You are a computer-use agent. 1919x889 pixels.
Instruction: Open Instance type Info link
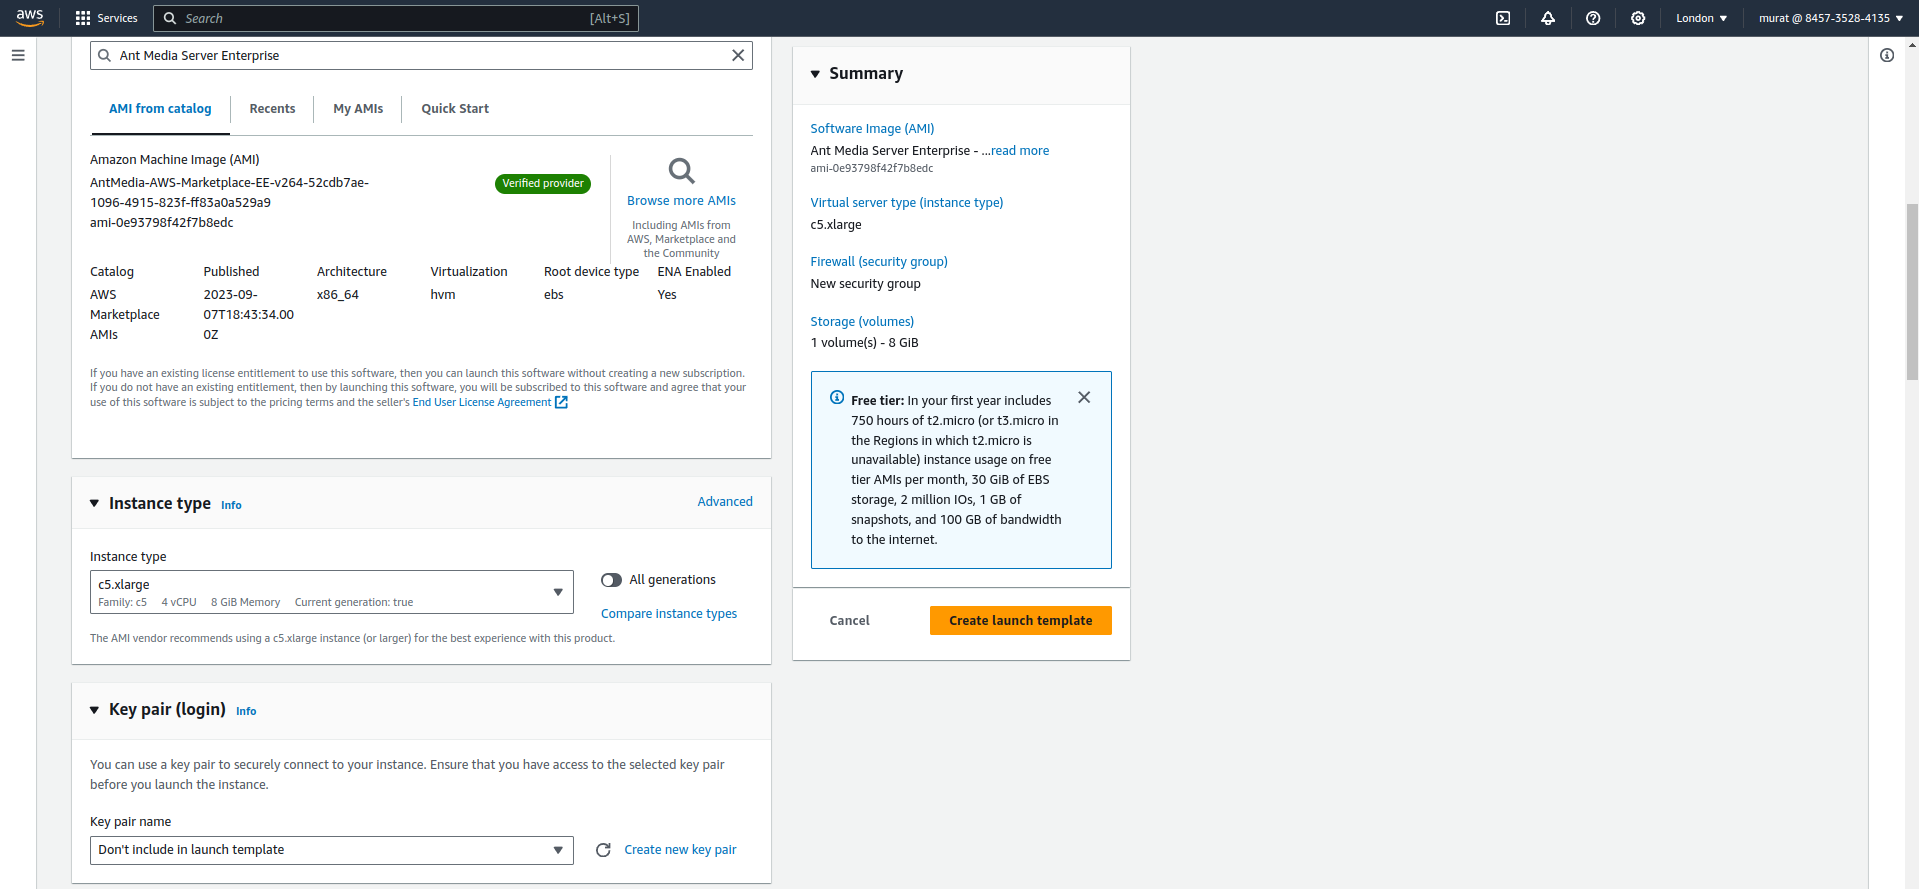tap(231, 505)
